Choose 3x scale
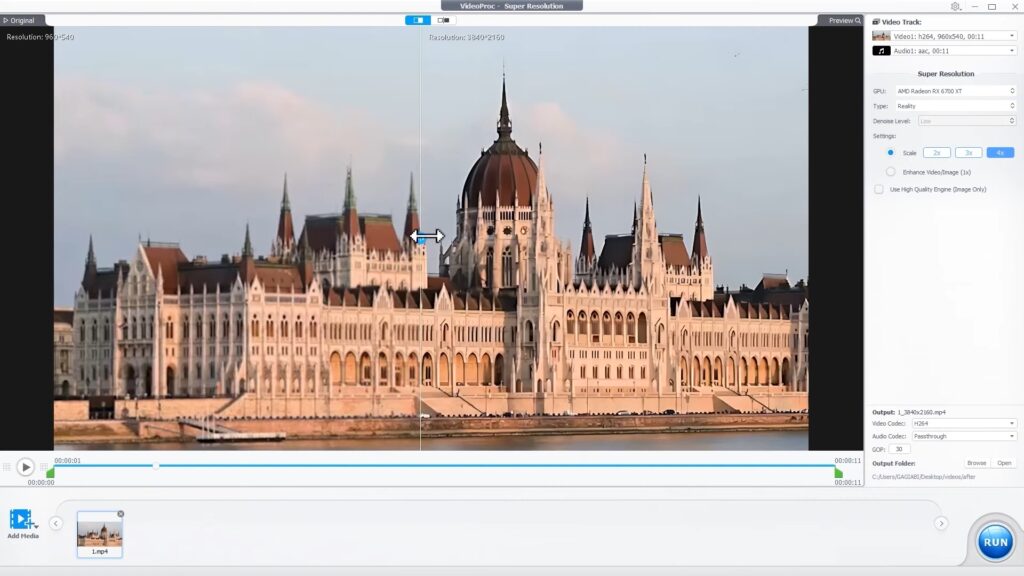The height and width of the screenshot is (576, 1024). click(x=968, y=153)
